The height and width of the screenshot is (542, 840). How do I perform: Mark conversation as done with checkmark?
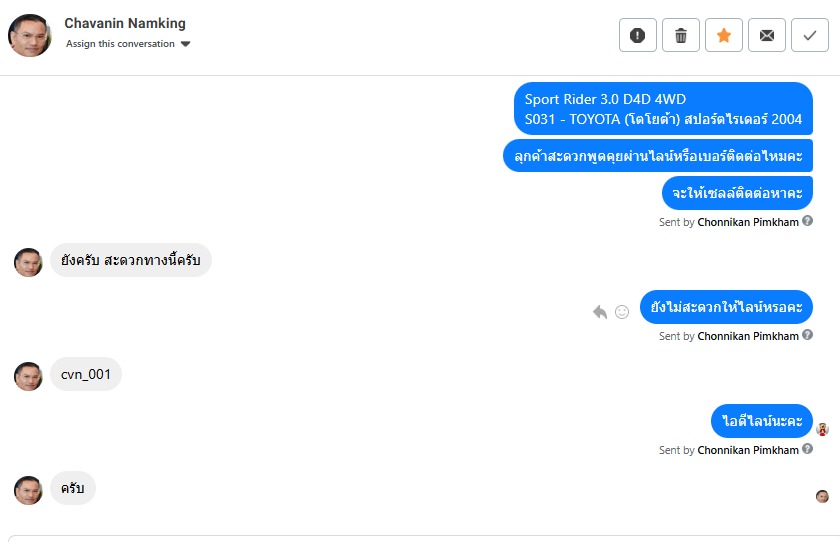tap(810, 35)
